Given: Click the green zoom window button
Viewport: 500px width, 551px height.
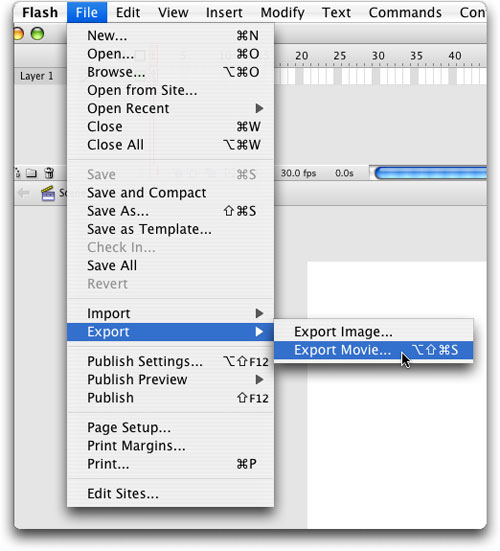Looking at the screenshot, I should pos(37,34).
